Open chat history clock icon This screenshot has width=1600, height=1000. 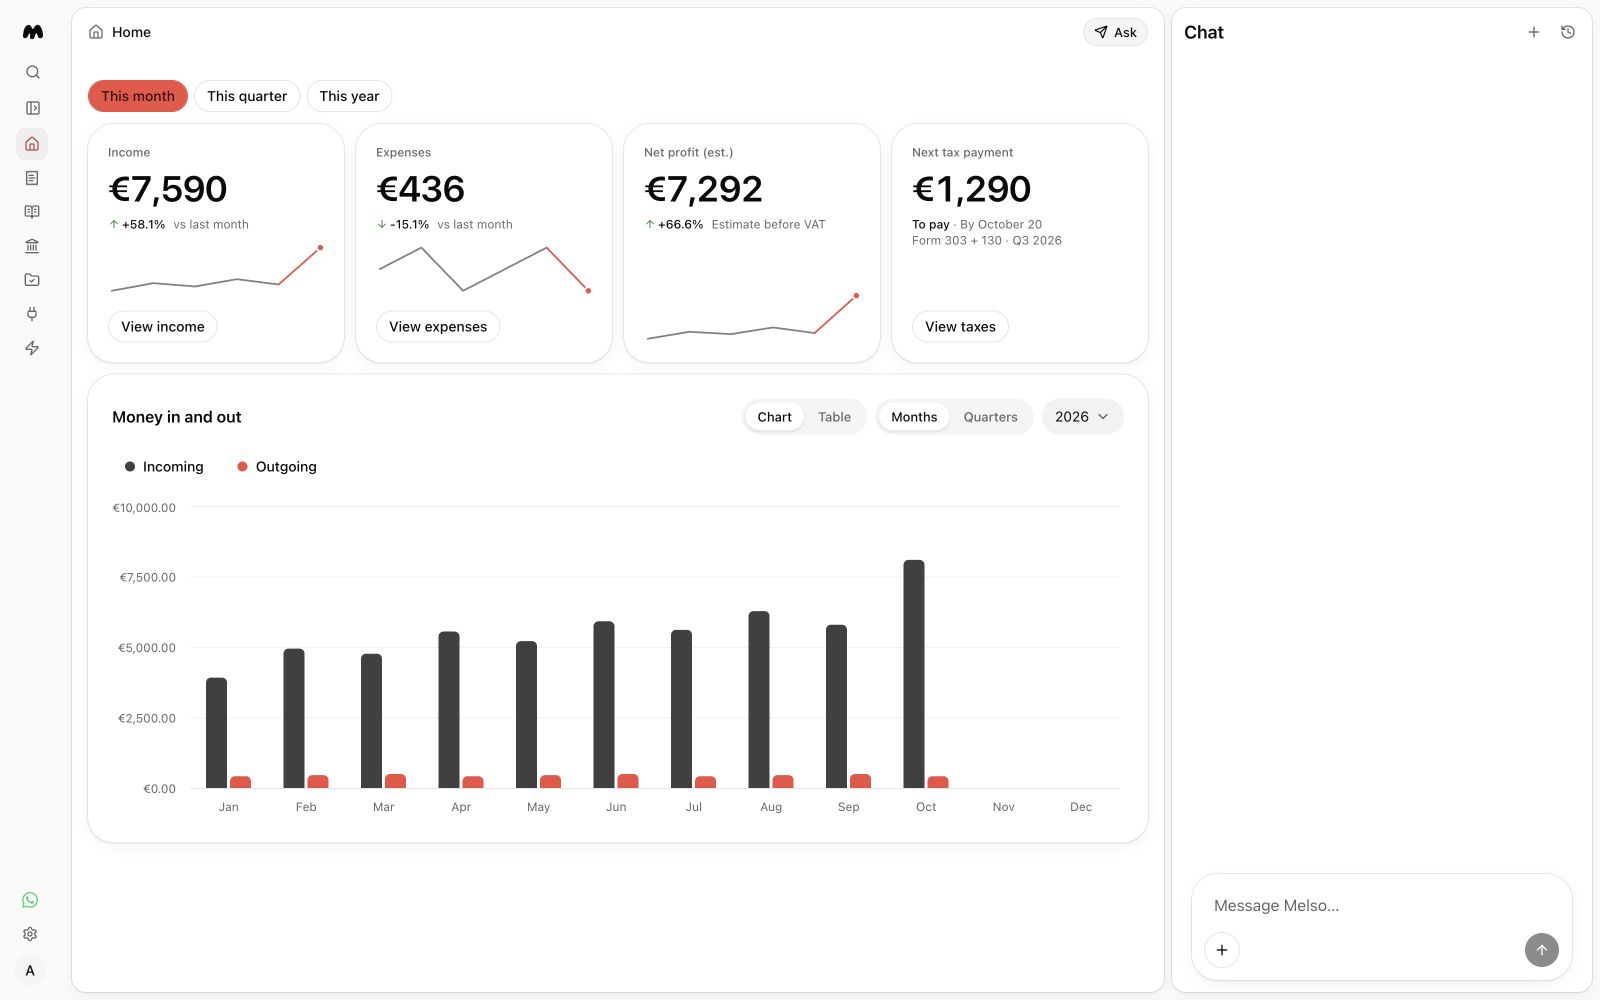(x=1567, y=32)
